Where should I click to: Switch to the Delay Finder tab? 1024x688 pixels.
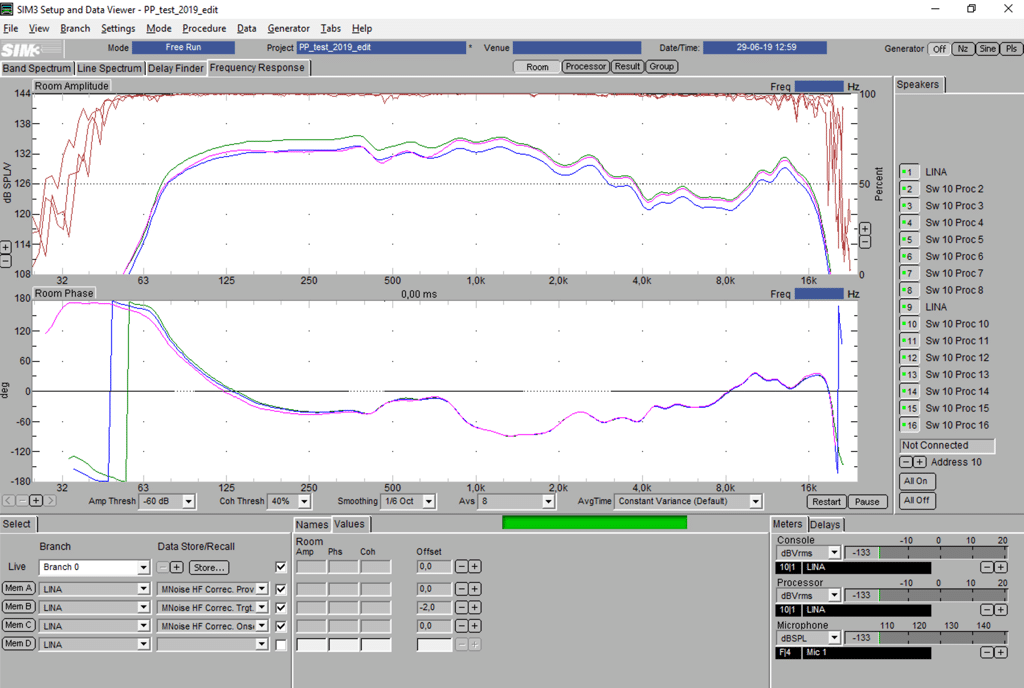click(x=176, y=68)
